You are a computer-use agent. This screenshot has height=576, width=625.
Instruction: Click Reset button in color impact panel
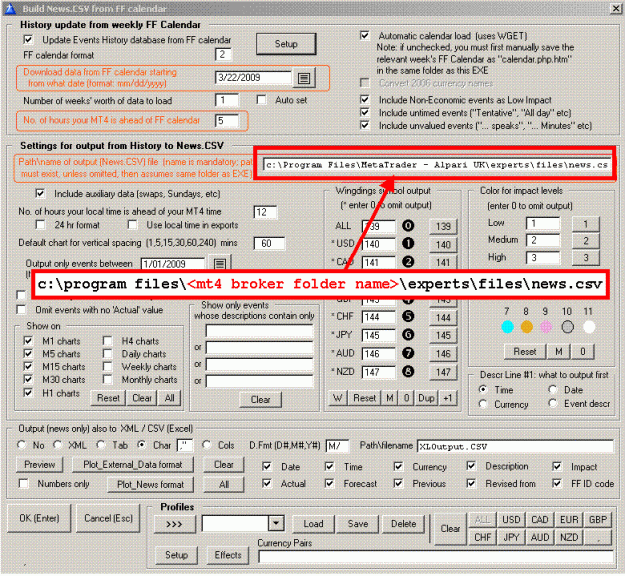coord(525,352)
